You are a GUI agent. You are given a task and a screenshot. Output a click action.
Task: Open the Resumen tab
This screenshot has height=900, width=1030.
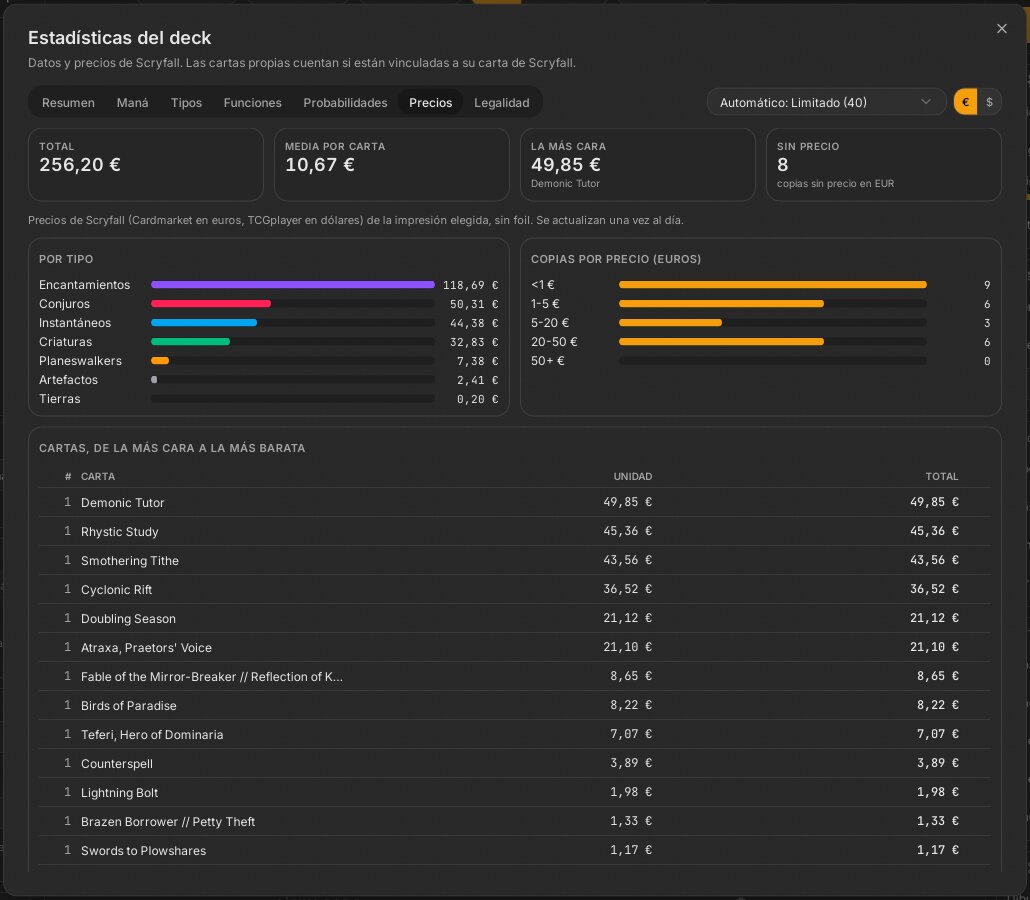pyautogui.click(x=68, y=102)
